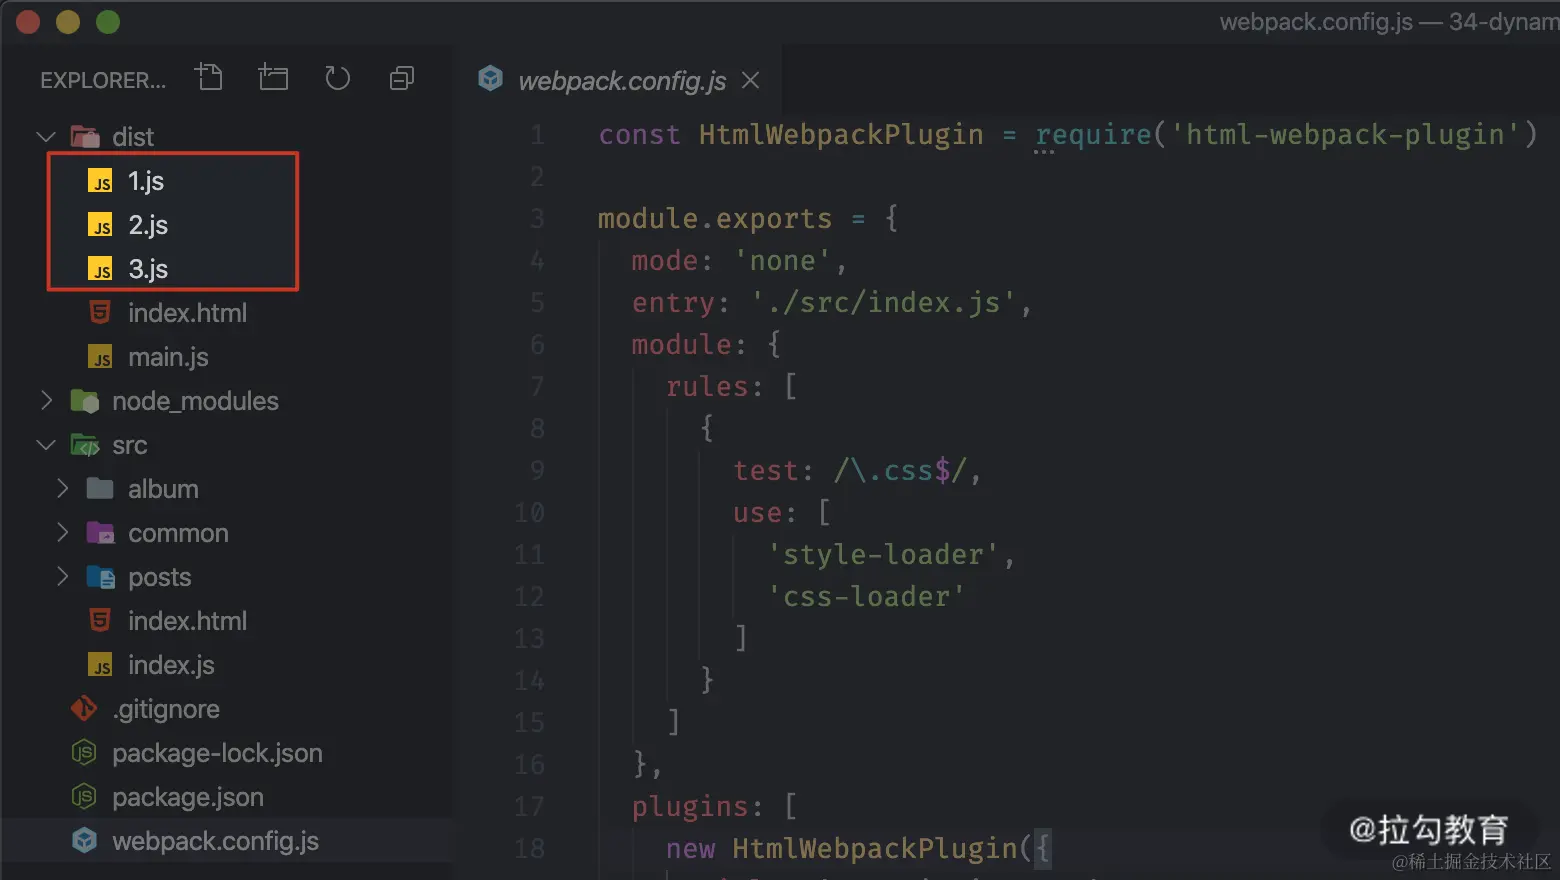Click the 'plugins' key on line 17
Screen dimensions: 1560x880
(690, 807)
